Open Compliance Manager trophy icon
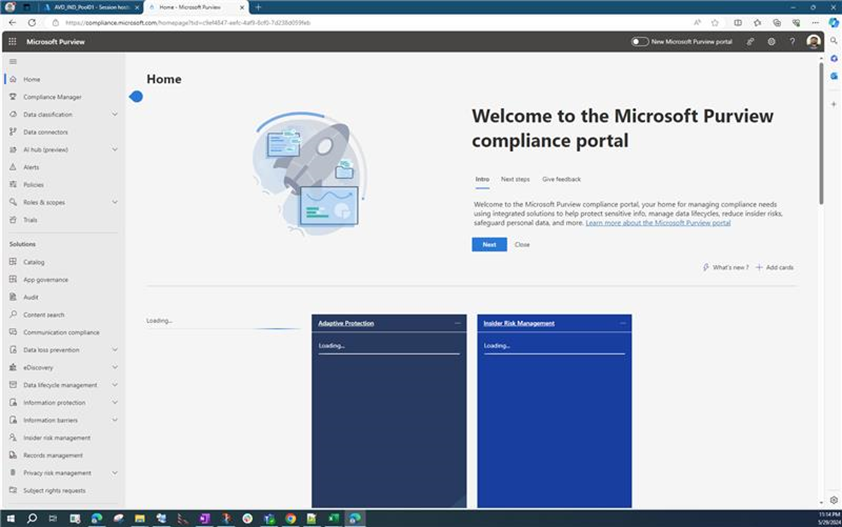 (x=13, y=97)
